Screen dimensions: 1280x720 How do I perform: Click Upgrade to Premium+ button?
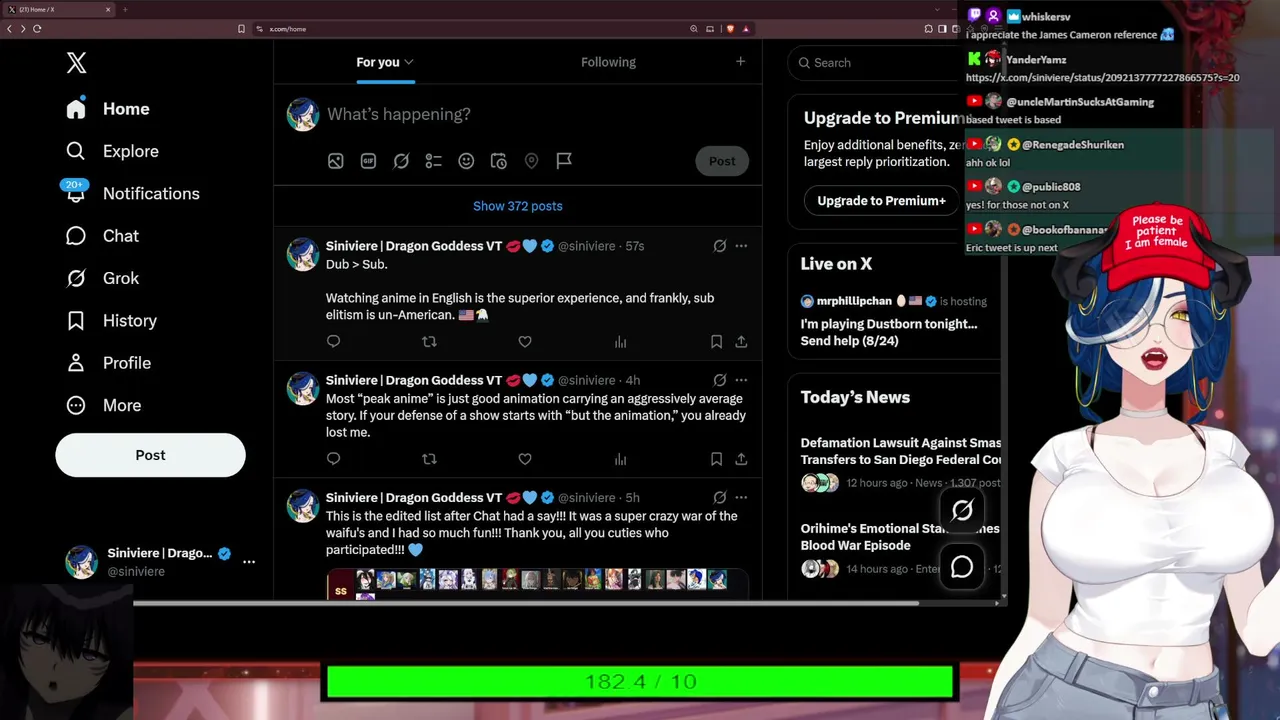tap(881, 201)
